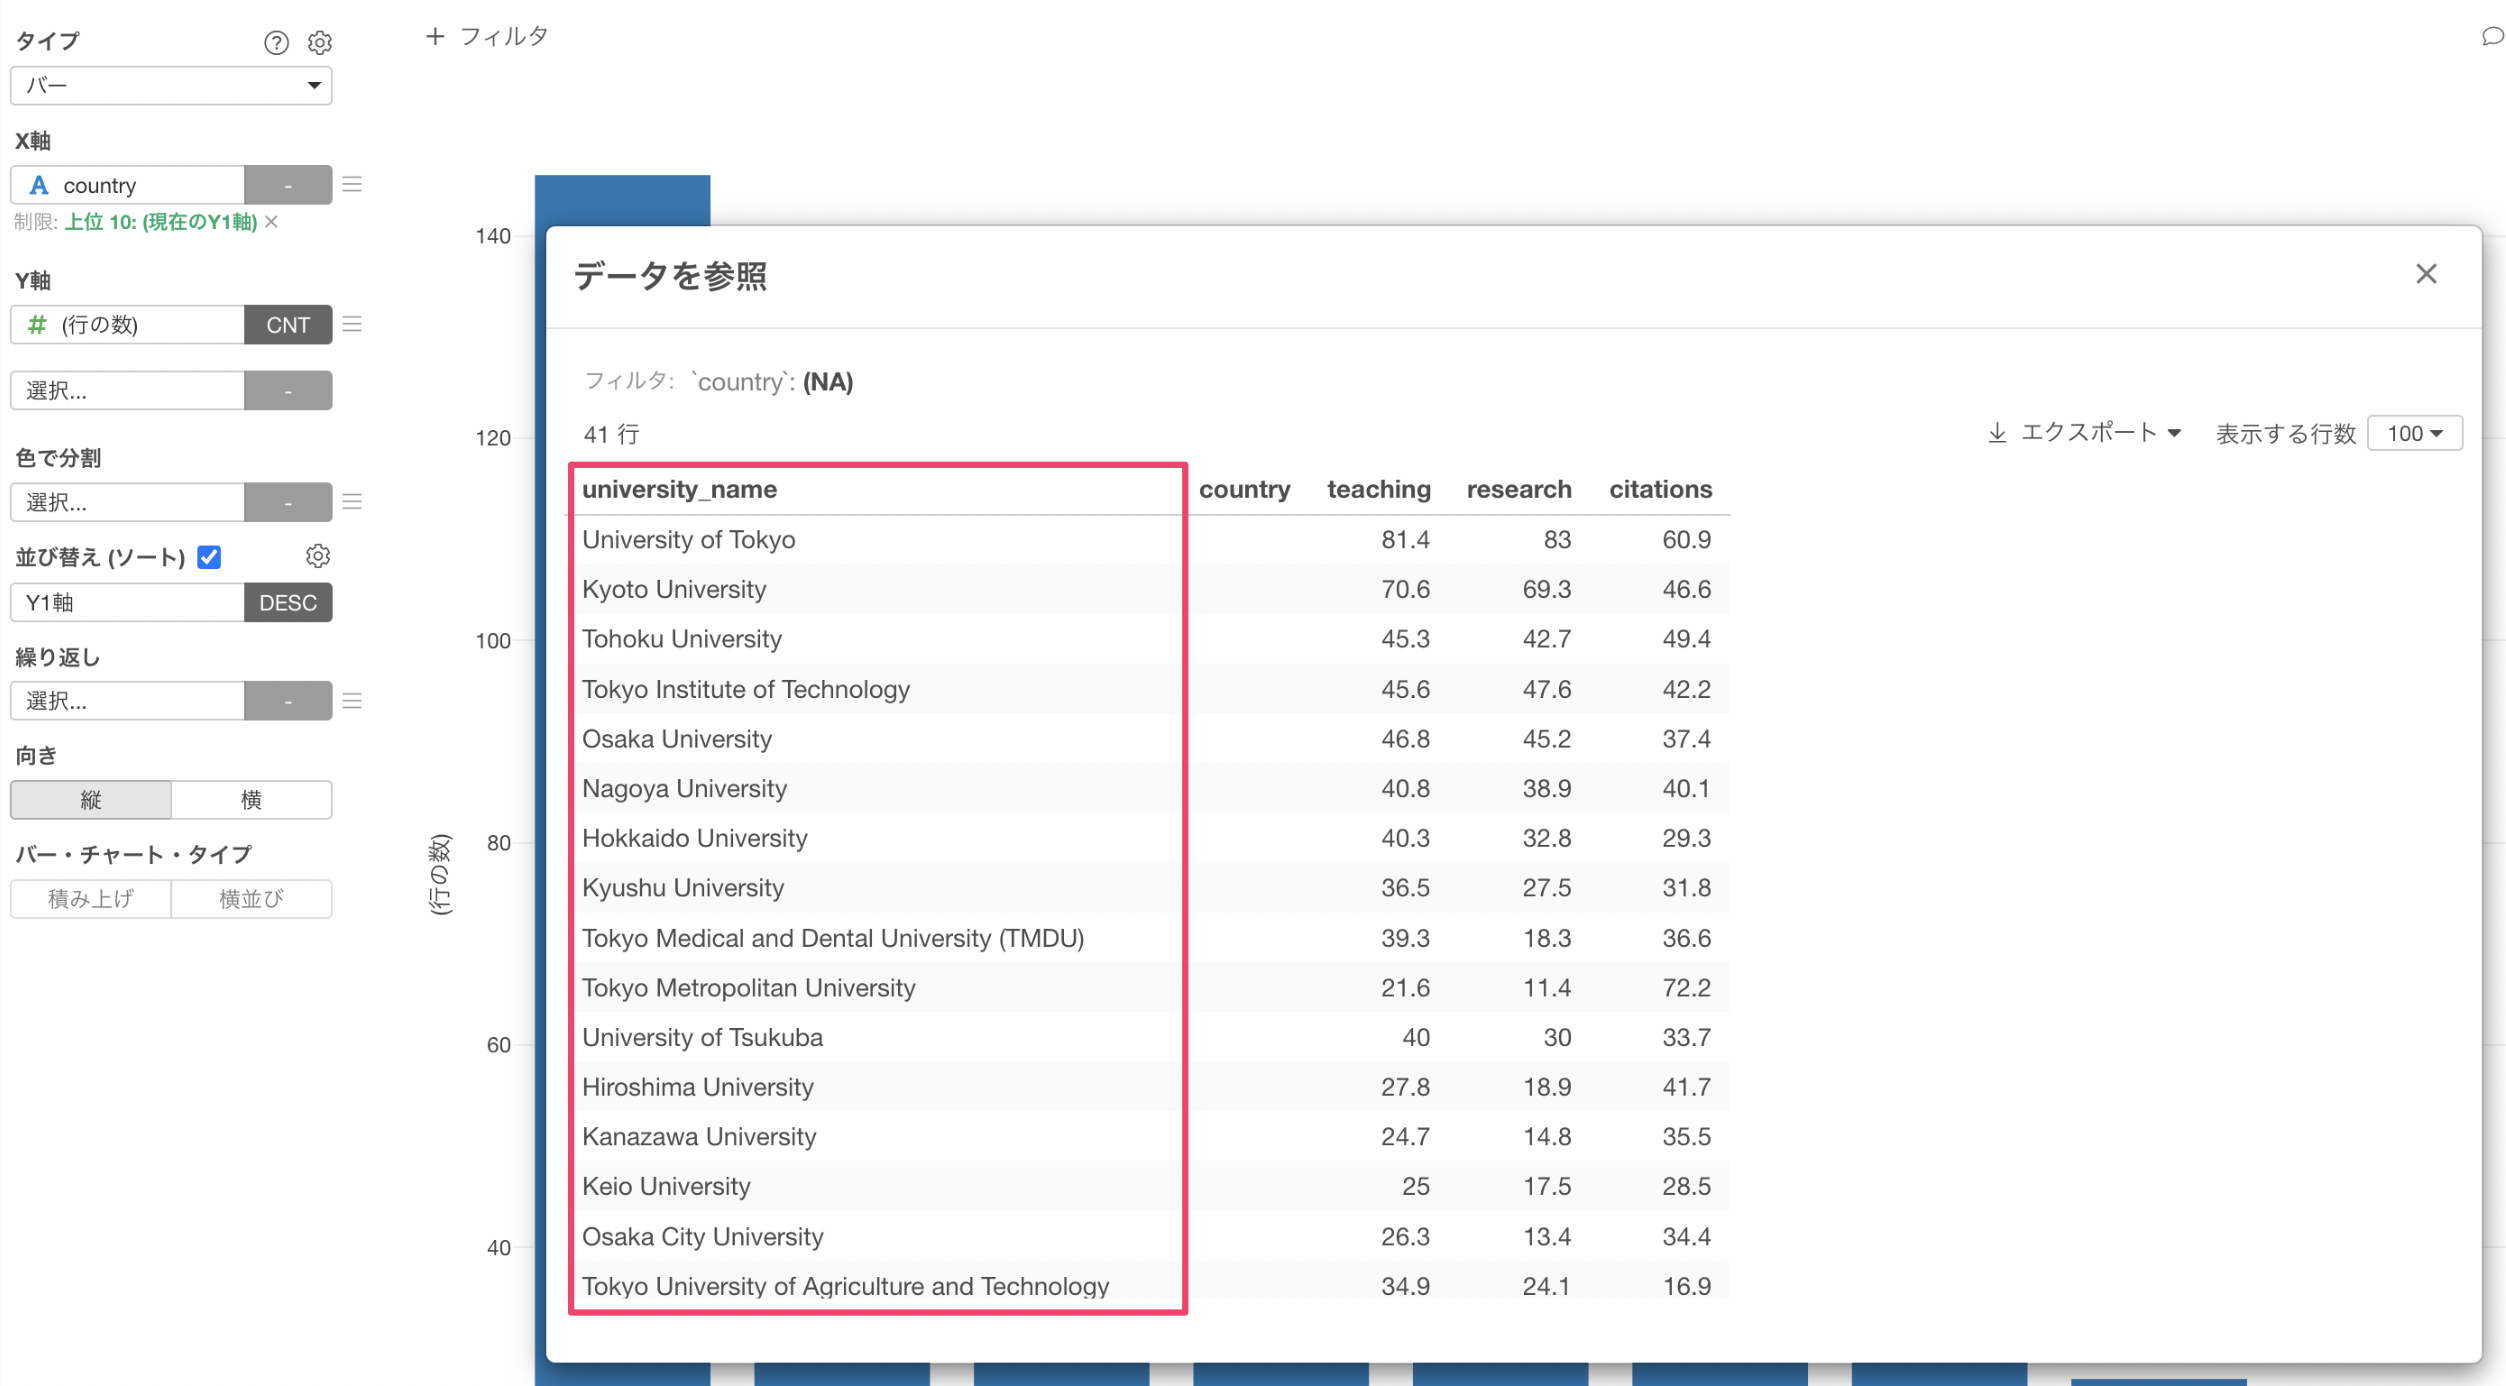
Task: Click the export download arrow icon
Action: tap(1997, 432)
